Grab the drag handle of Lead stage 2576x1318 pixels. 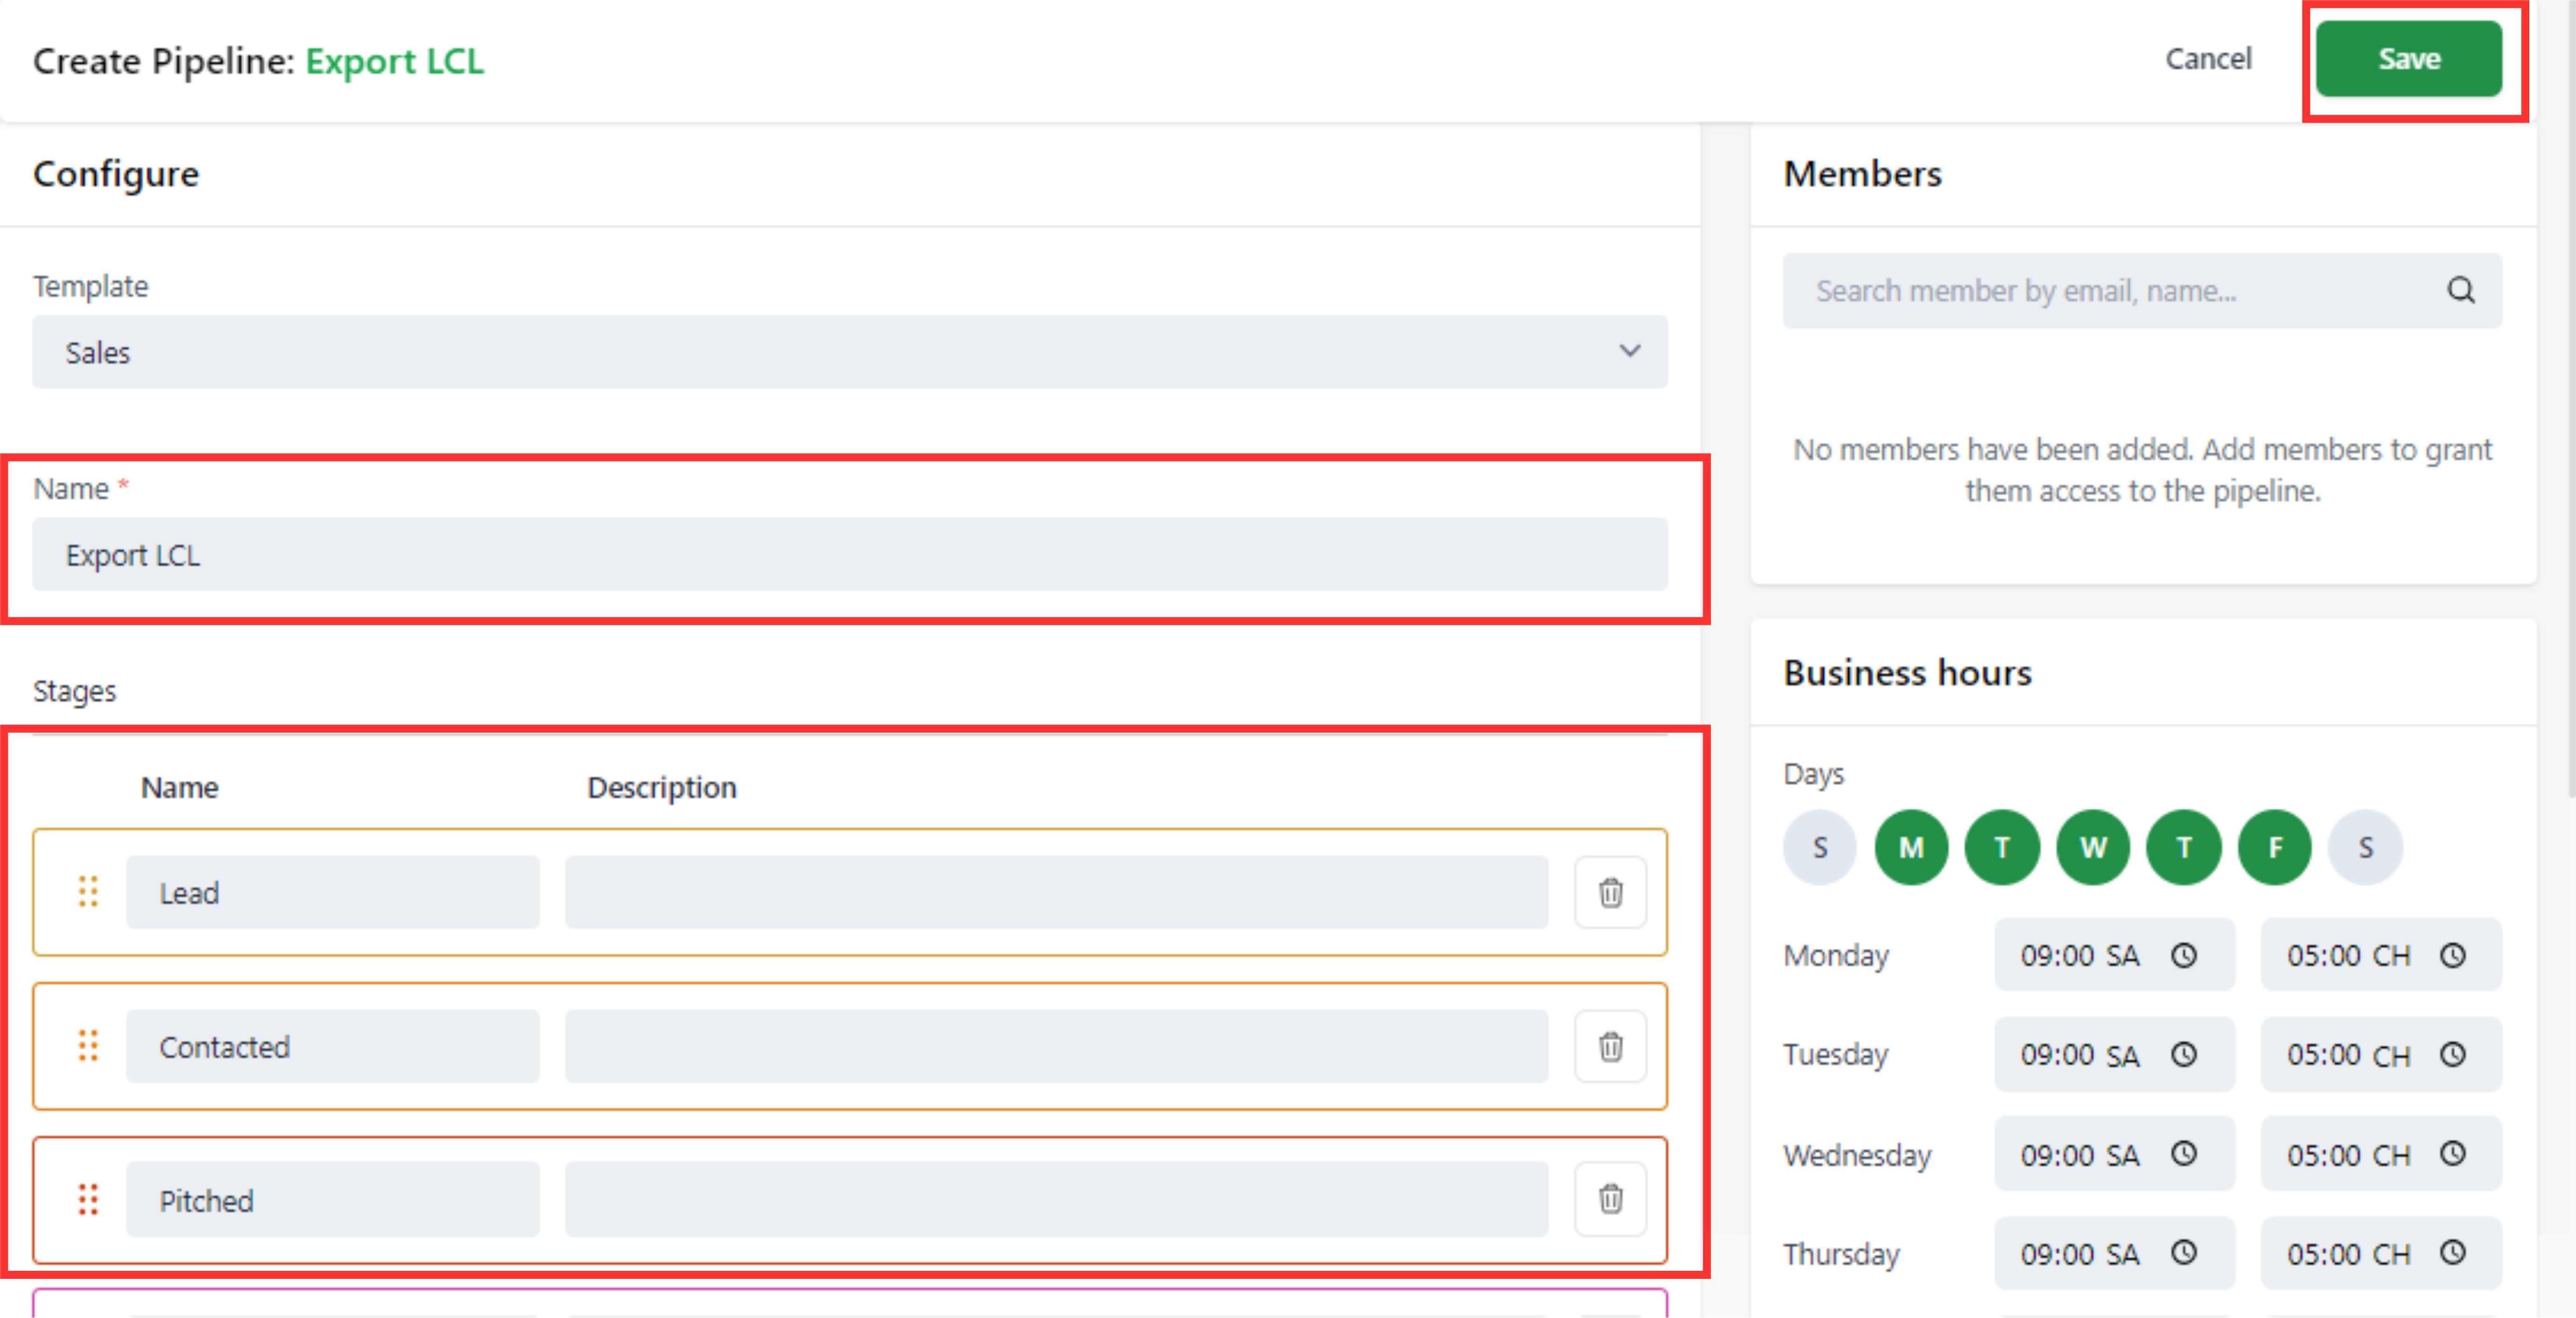[88, 891]
